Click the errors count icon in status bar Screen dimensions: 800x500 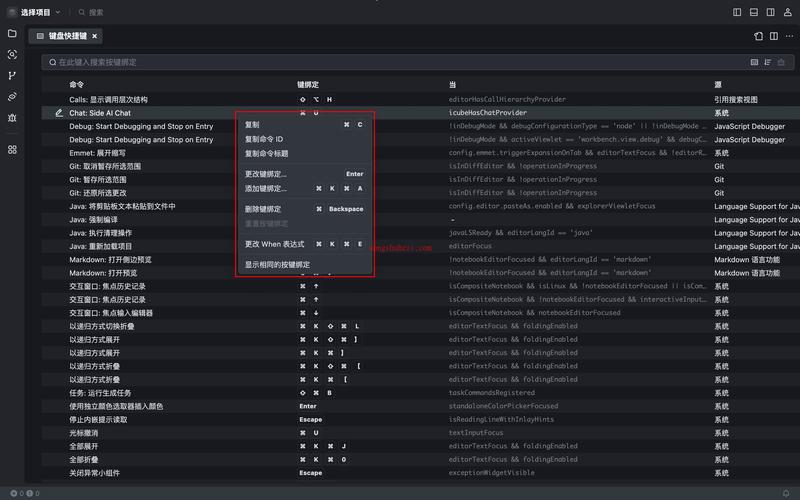14,493
